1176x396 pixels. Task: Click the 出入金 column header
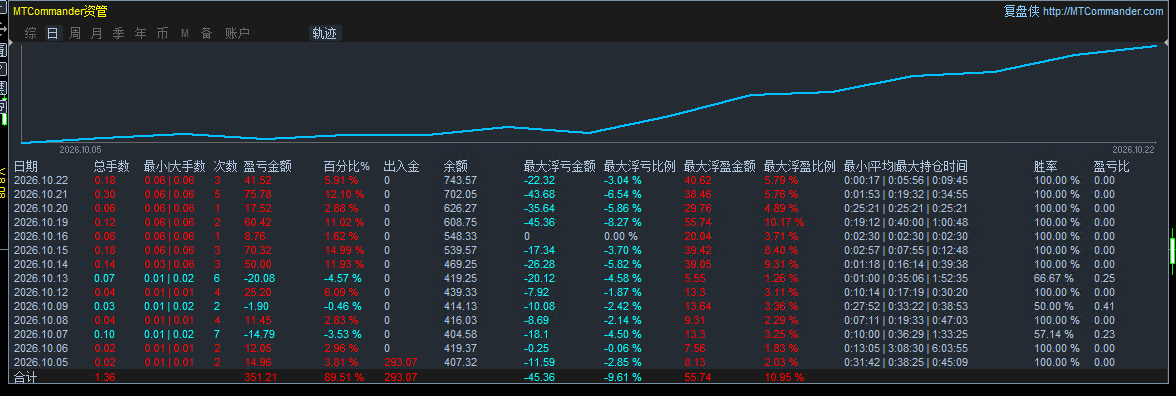pyautogui.click(x=401, y=166)
